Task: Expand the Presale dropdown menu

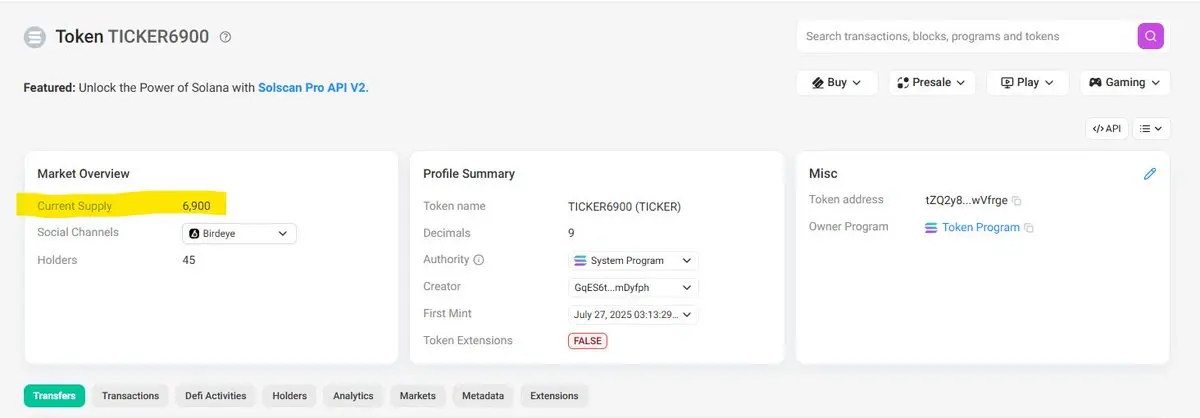Action: (x=932, y=83)
